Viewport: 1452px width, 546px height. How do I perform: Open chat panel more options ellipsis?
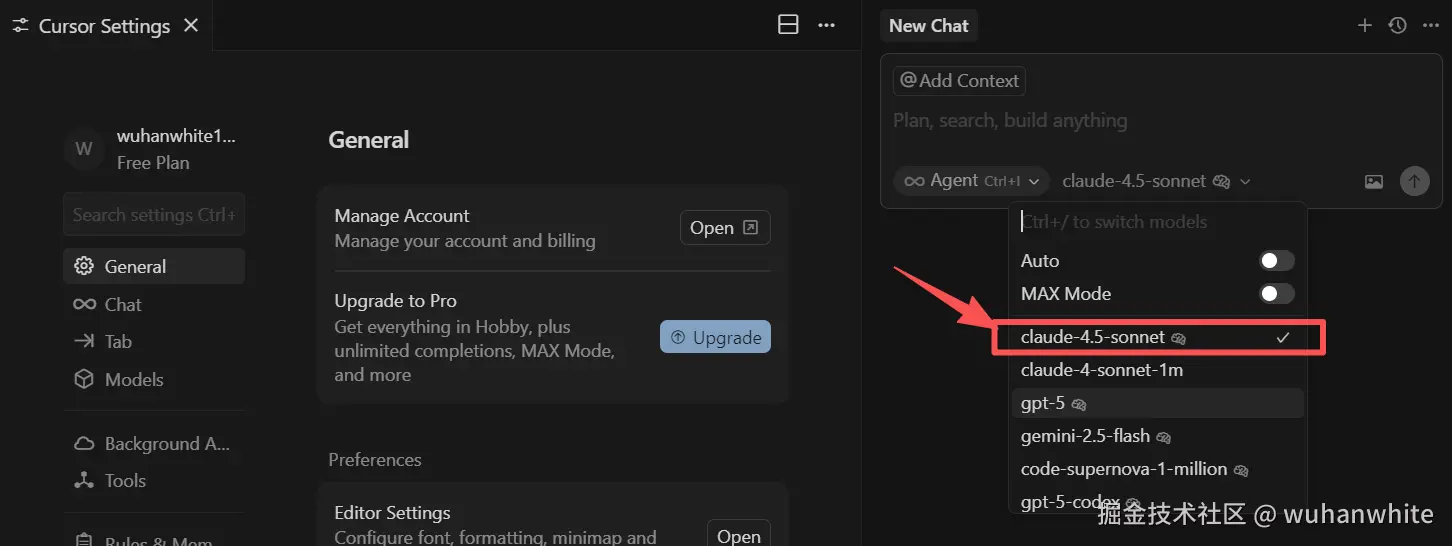point(1430,25)
